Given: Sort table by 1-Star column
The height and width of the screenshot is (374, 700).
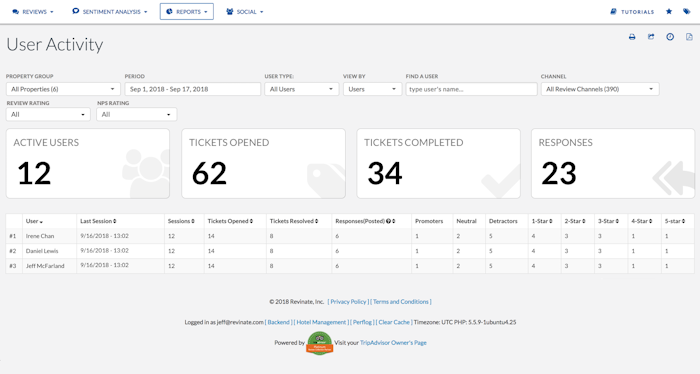Looking at the screenshot, I should point(542,221).
